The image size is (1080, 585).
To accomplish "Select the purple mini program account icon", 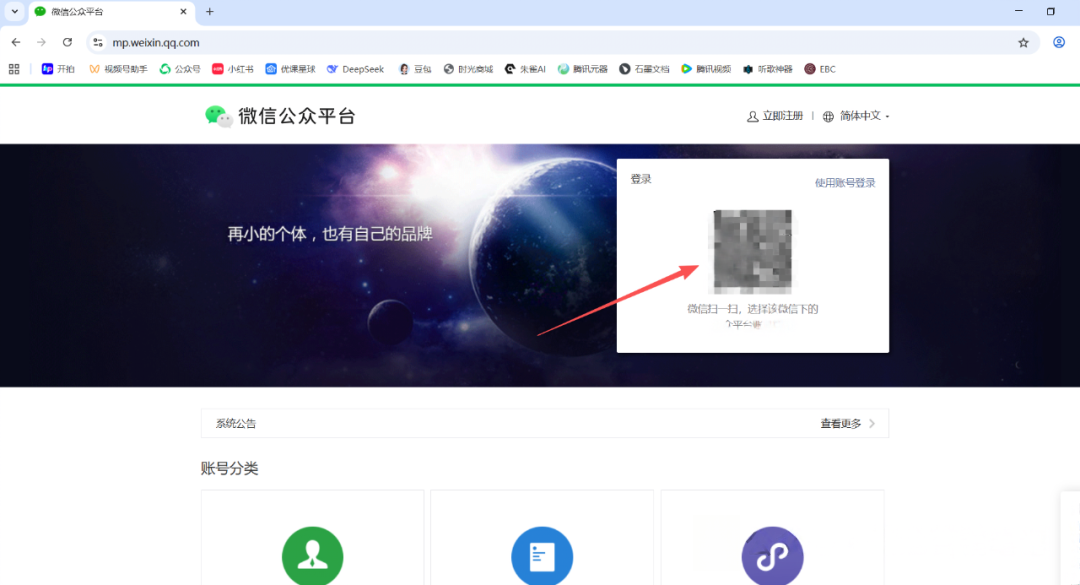I will tap(772, 555).
